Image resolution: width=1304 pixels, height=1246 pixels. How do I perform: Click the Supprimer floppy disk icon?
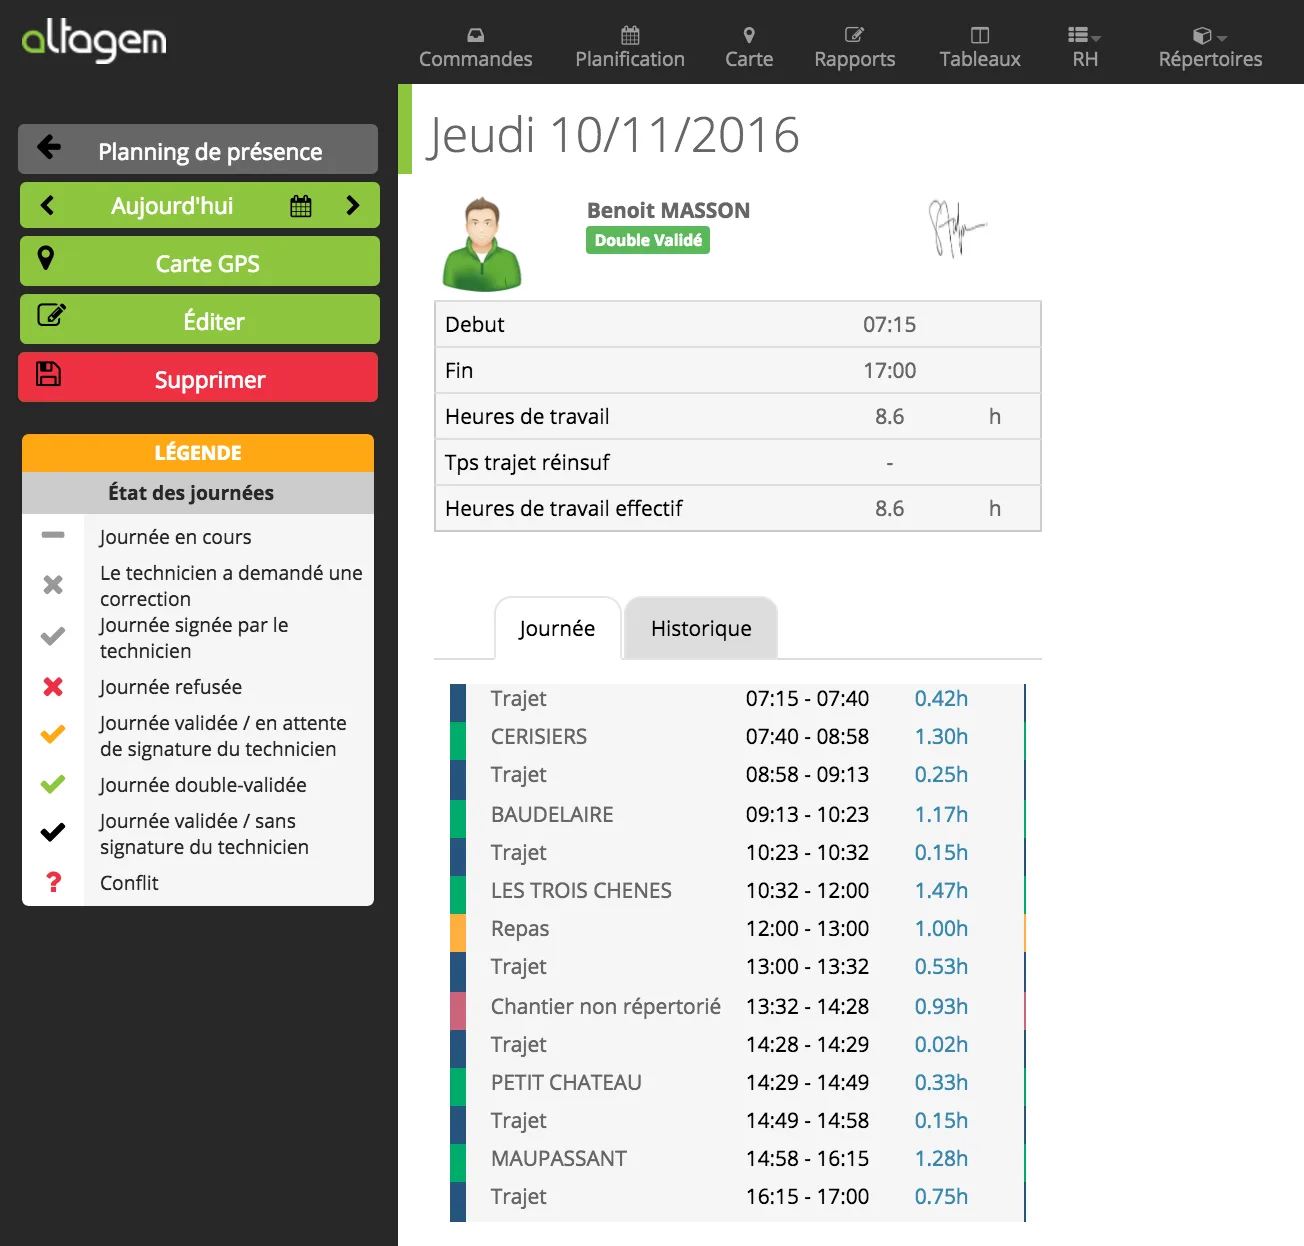(49, 374)
